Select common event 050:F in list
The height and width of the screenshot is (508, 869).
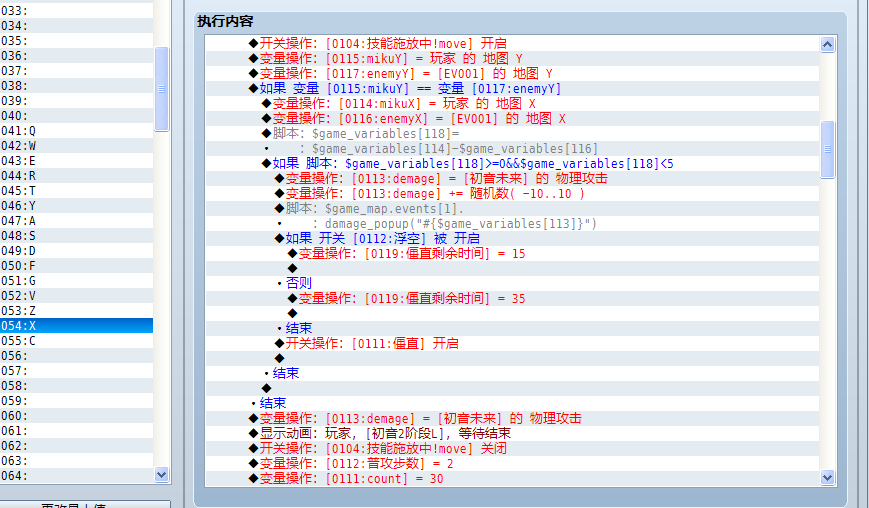(76, 266)
